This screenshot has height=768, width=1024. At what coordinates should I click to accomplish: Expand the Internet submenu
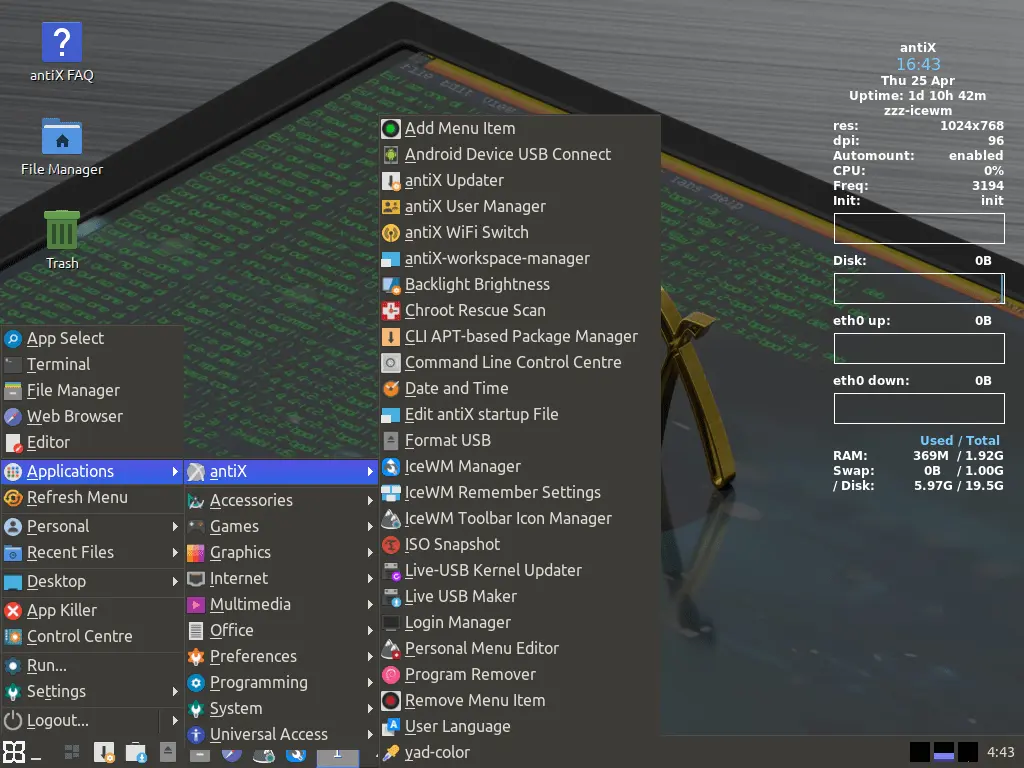pyautogui.click(x=281, y=579)
